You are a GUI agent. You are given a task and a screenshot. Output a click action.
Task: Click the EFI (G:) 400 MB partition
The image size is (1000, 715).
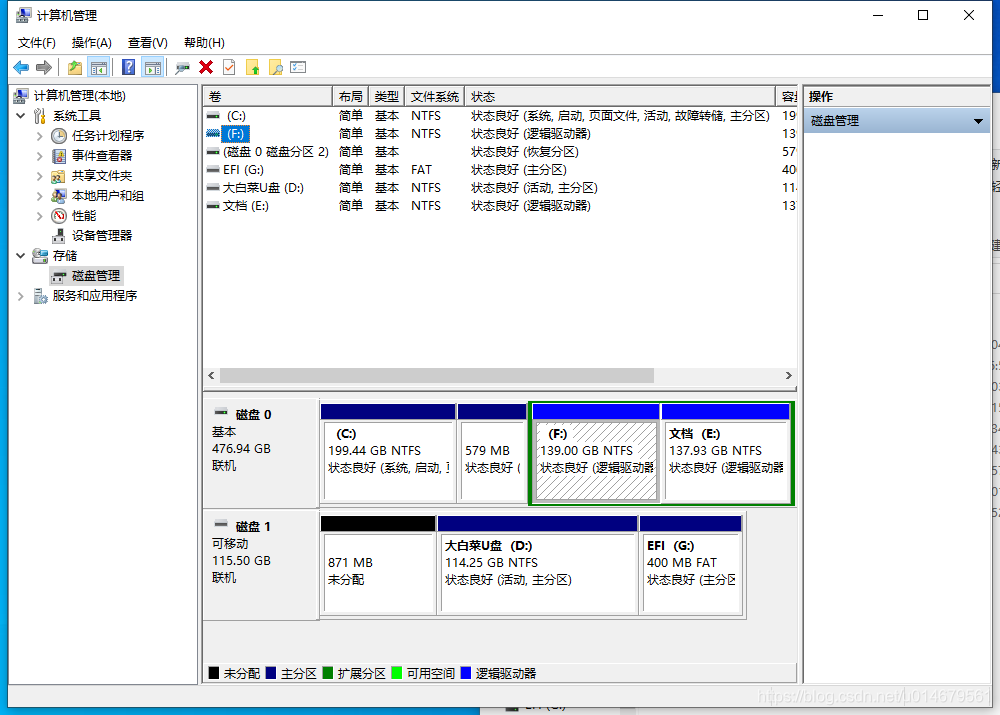[x=691, y=565]
